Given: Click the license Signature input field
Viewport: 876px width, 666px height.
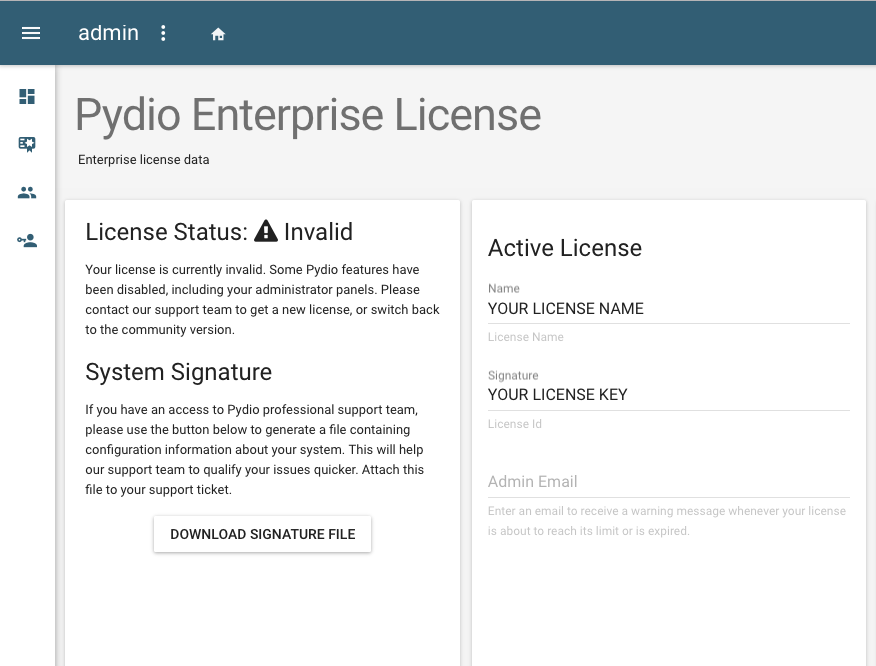Looking at the screenshot, I should [x=669, y=395].
